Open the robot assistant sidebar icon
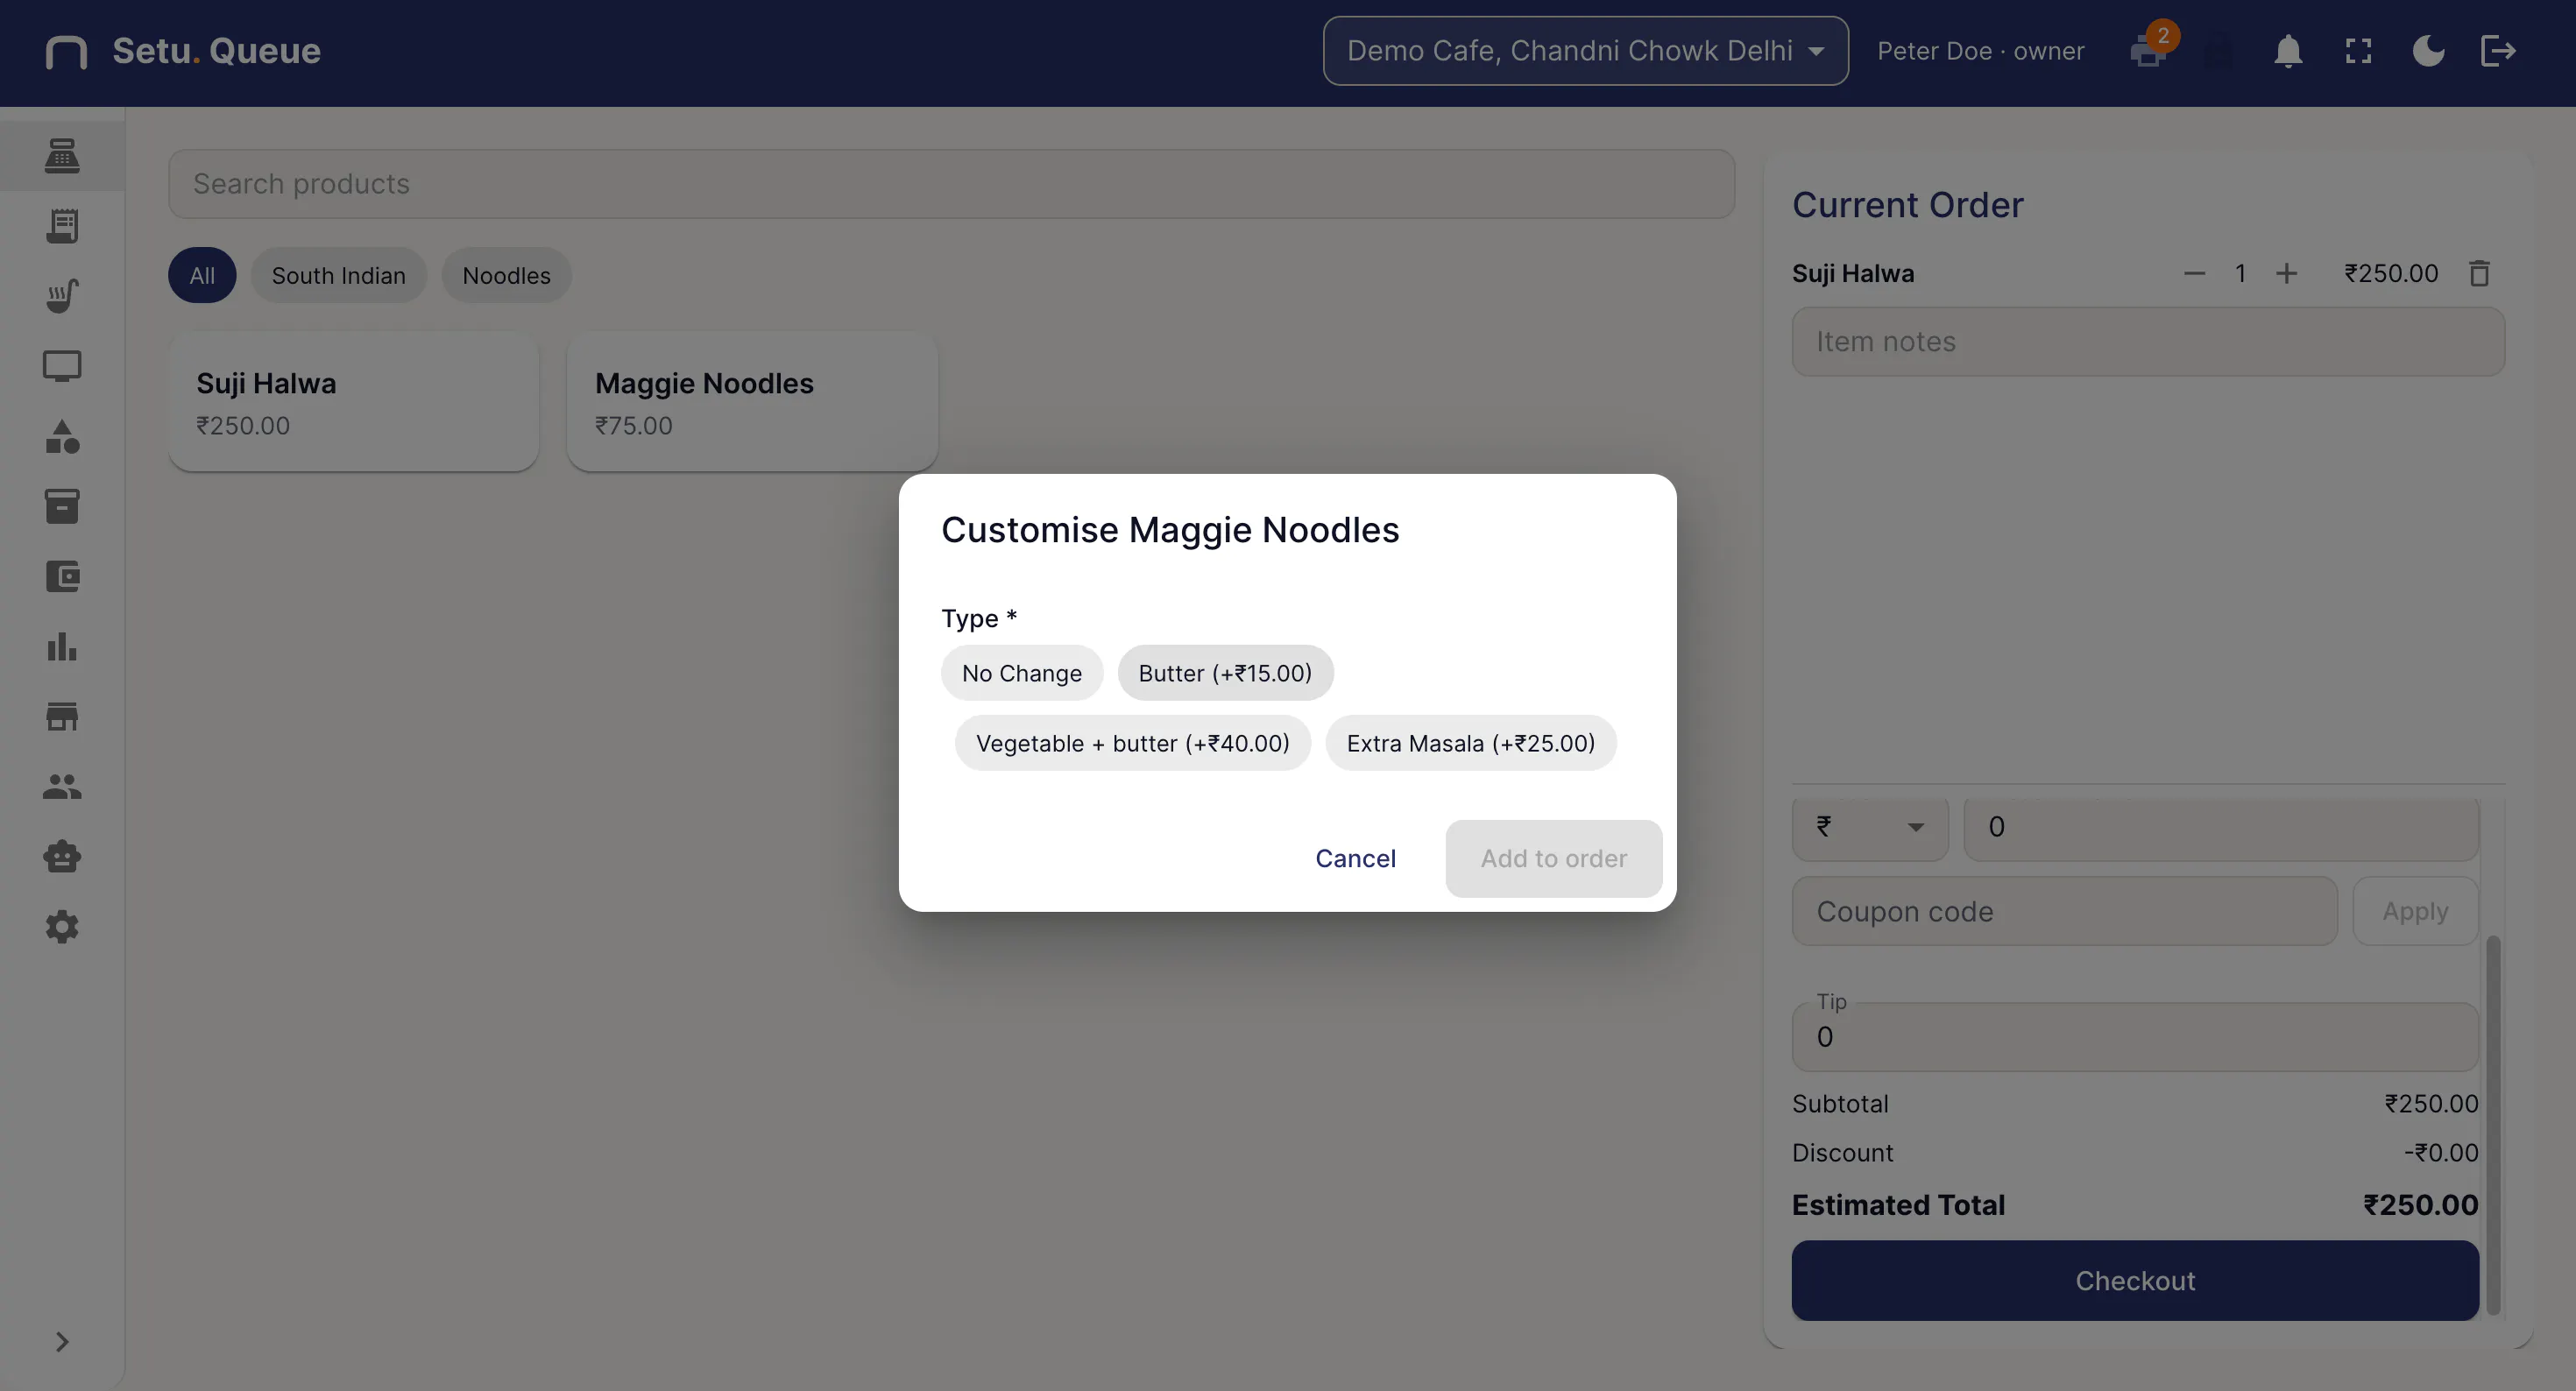2576x1391 pixels. (x=62, y=857)
